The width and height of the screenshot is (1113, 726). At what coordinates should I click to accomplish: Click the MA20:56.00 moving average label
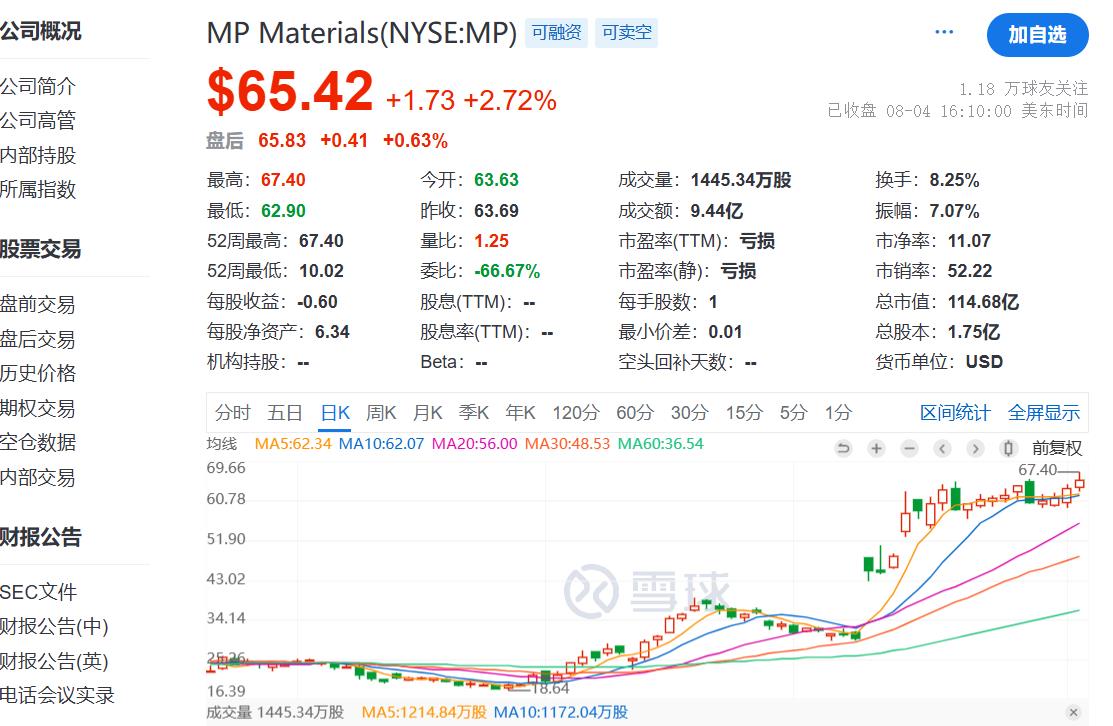[x=474, y=444]
